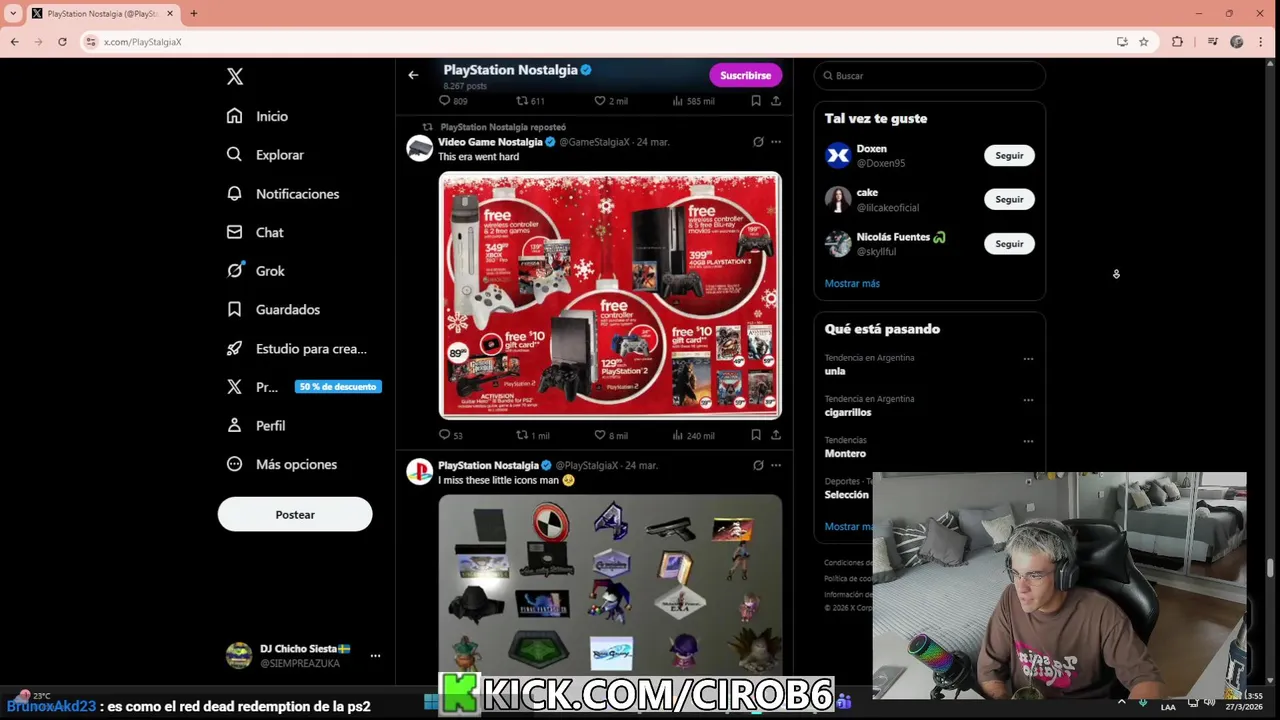Viewport: 1280px width, 720px height.
Task: Click Grok icon on Video Game Nostalgia post
Action: tap(758, 142)
